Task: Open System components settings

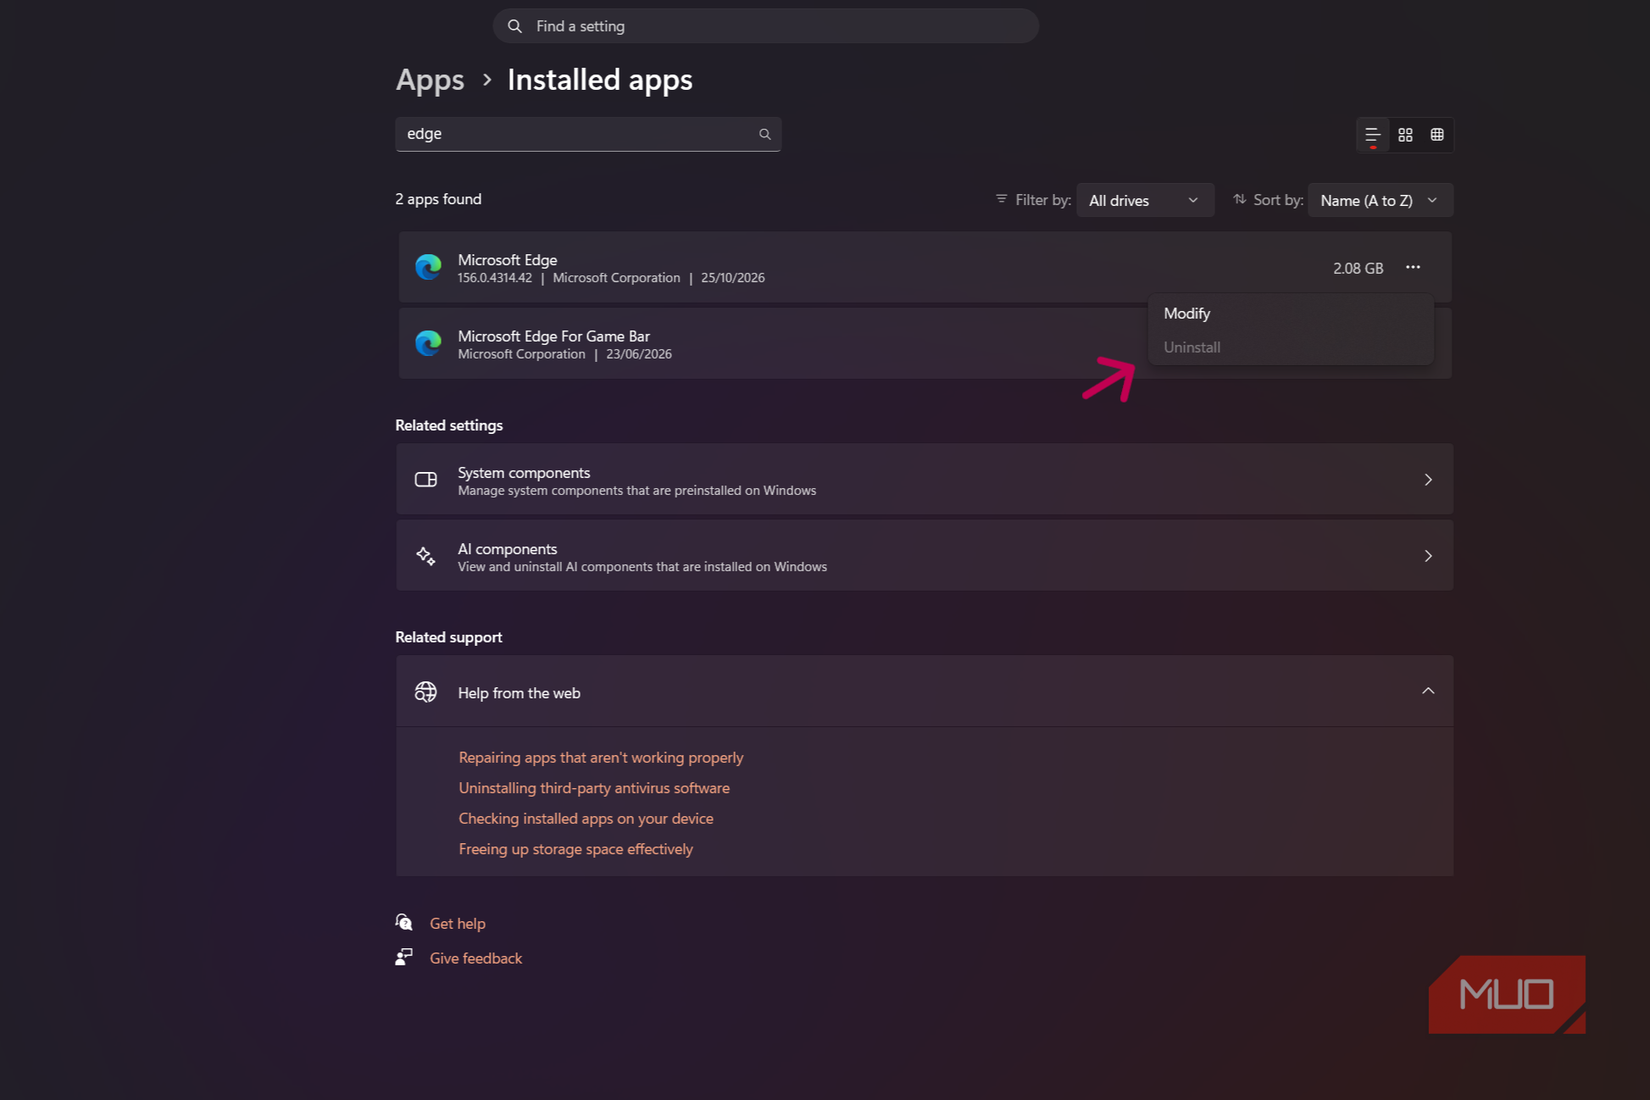Action: (x=924, y=479)
